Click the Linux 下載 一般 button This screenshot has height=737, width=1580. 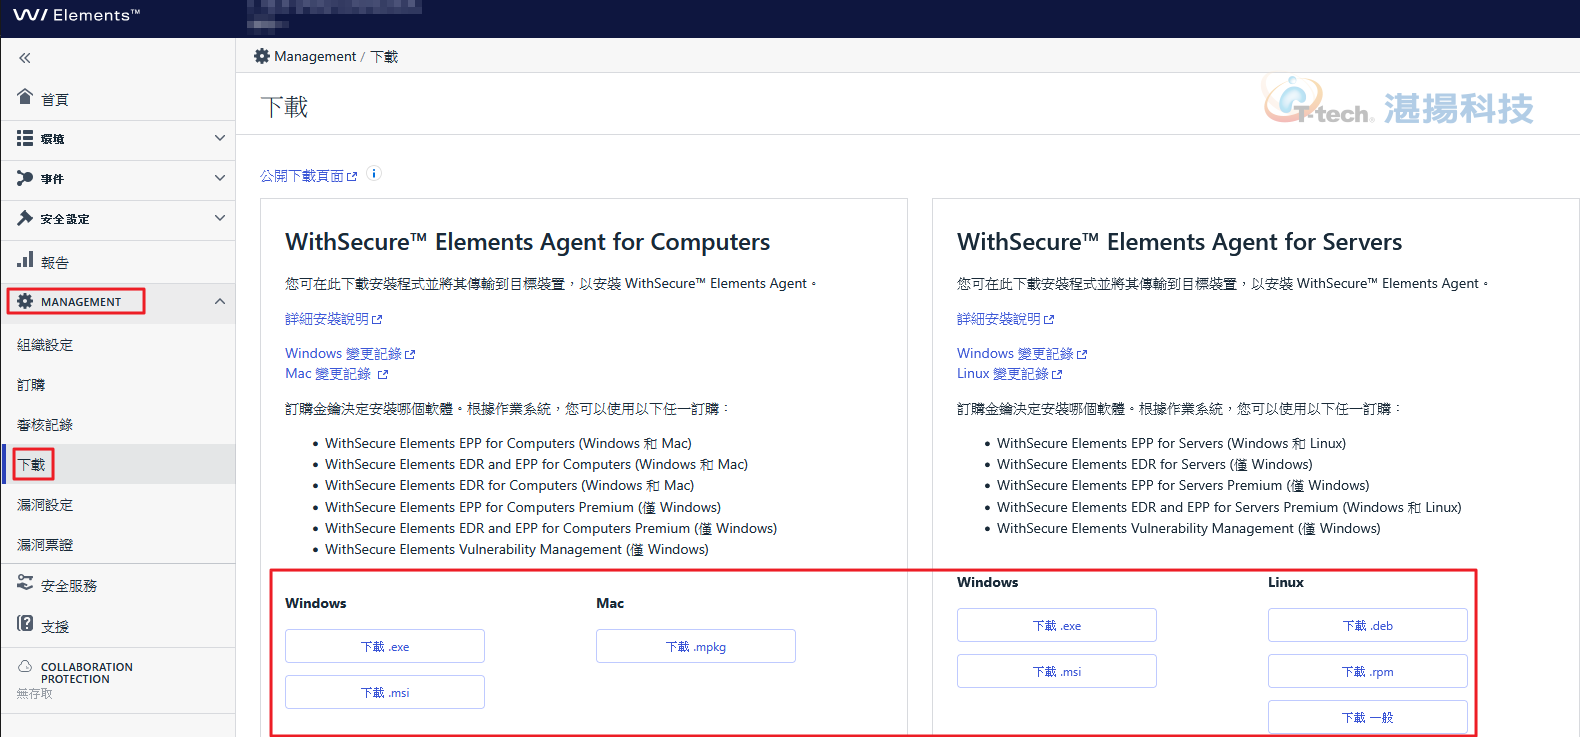pos(1368,717)
